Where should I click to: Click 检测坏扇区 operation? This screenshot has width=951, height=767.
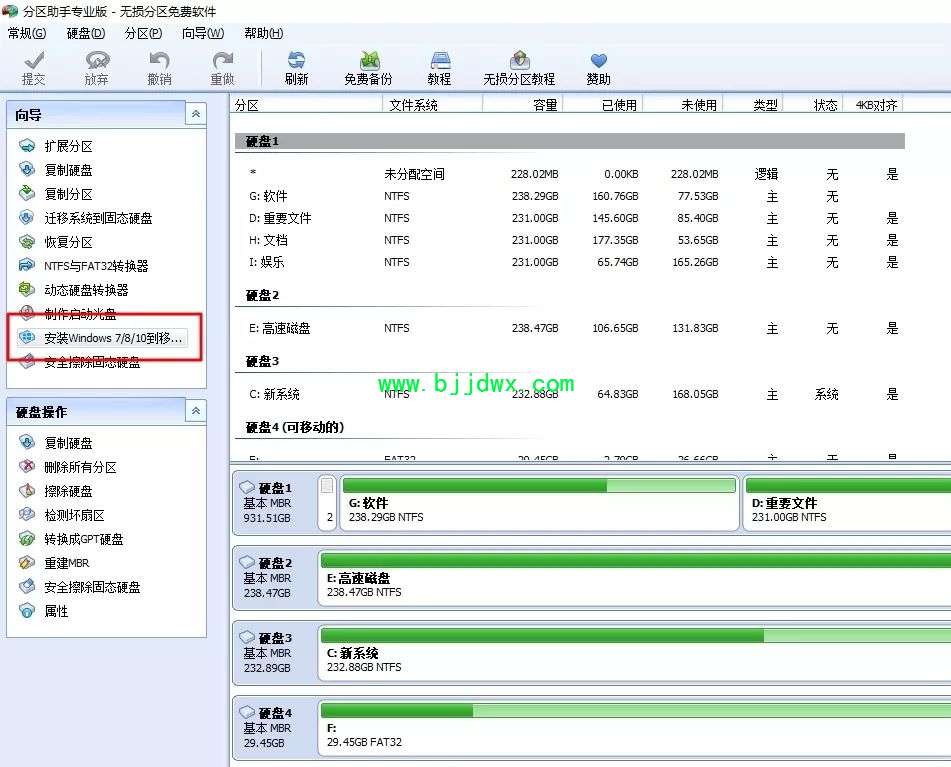[x=61, y=515]
